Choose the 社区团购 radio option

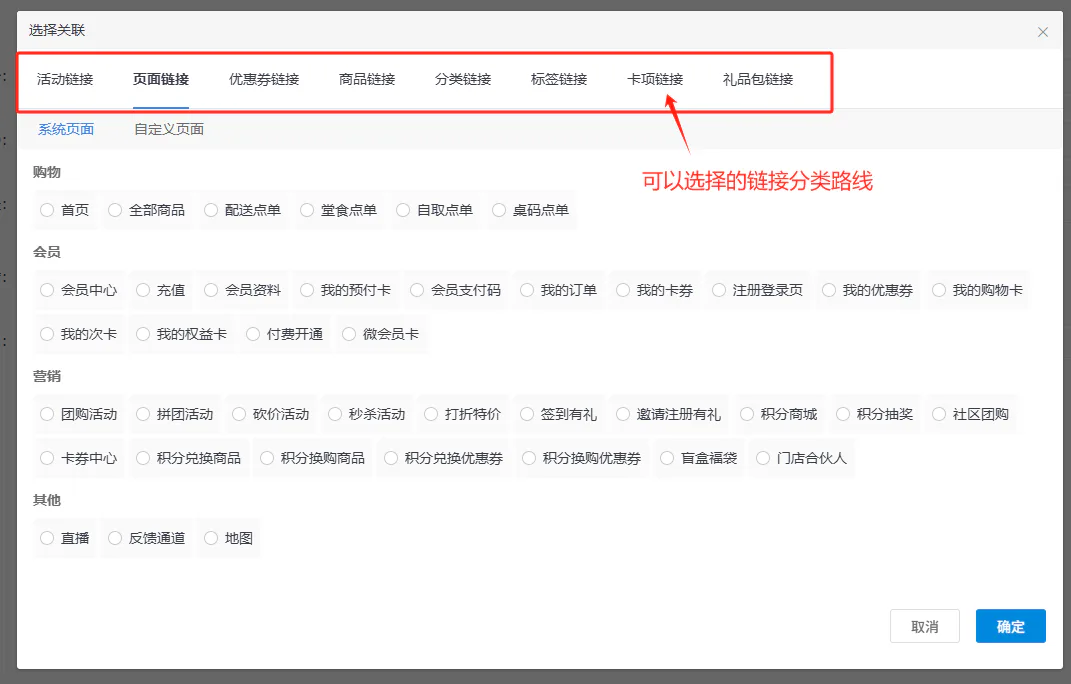pos(939,414)
